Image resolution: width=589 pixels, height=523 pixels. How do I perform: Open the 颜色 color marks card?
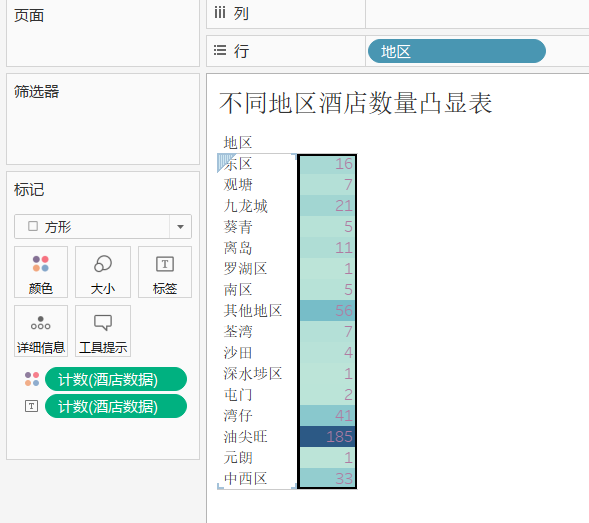41,272
